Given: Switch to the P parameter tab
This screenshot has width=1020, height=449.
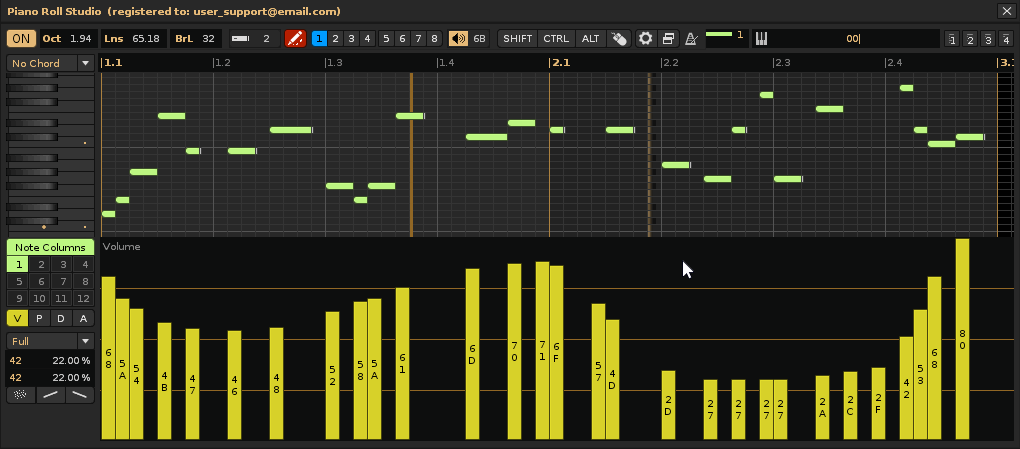Looking at the screenshot, I should point(39,319).
